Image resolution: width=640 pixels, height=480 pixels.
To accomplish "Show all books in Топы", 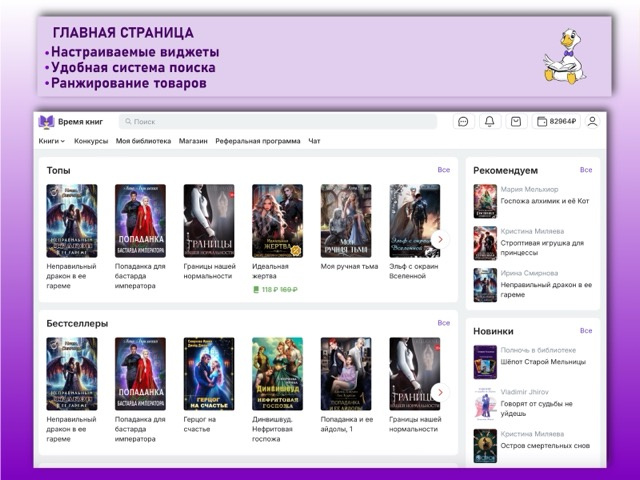I will (444, 170).
